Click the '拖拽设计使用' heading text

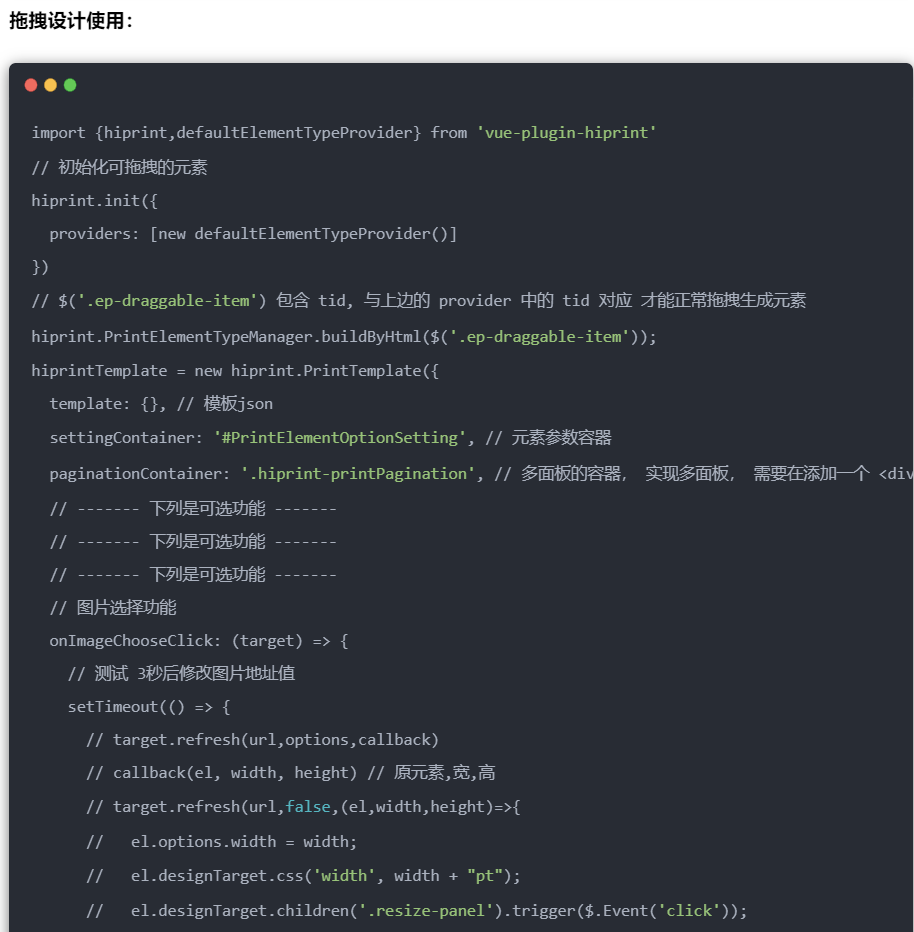(71, 20)
